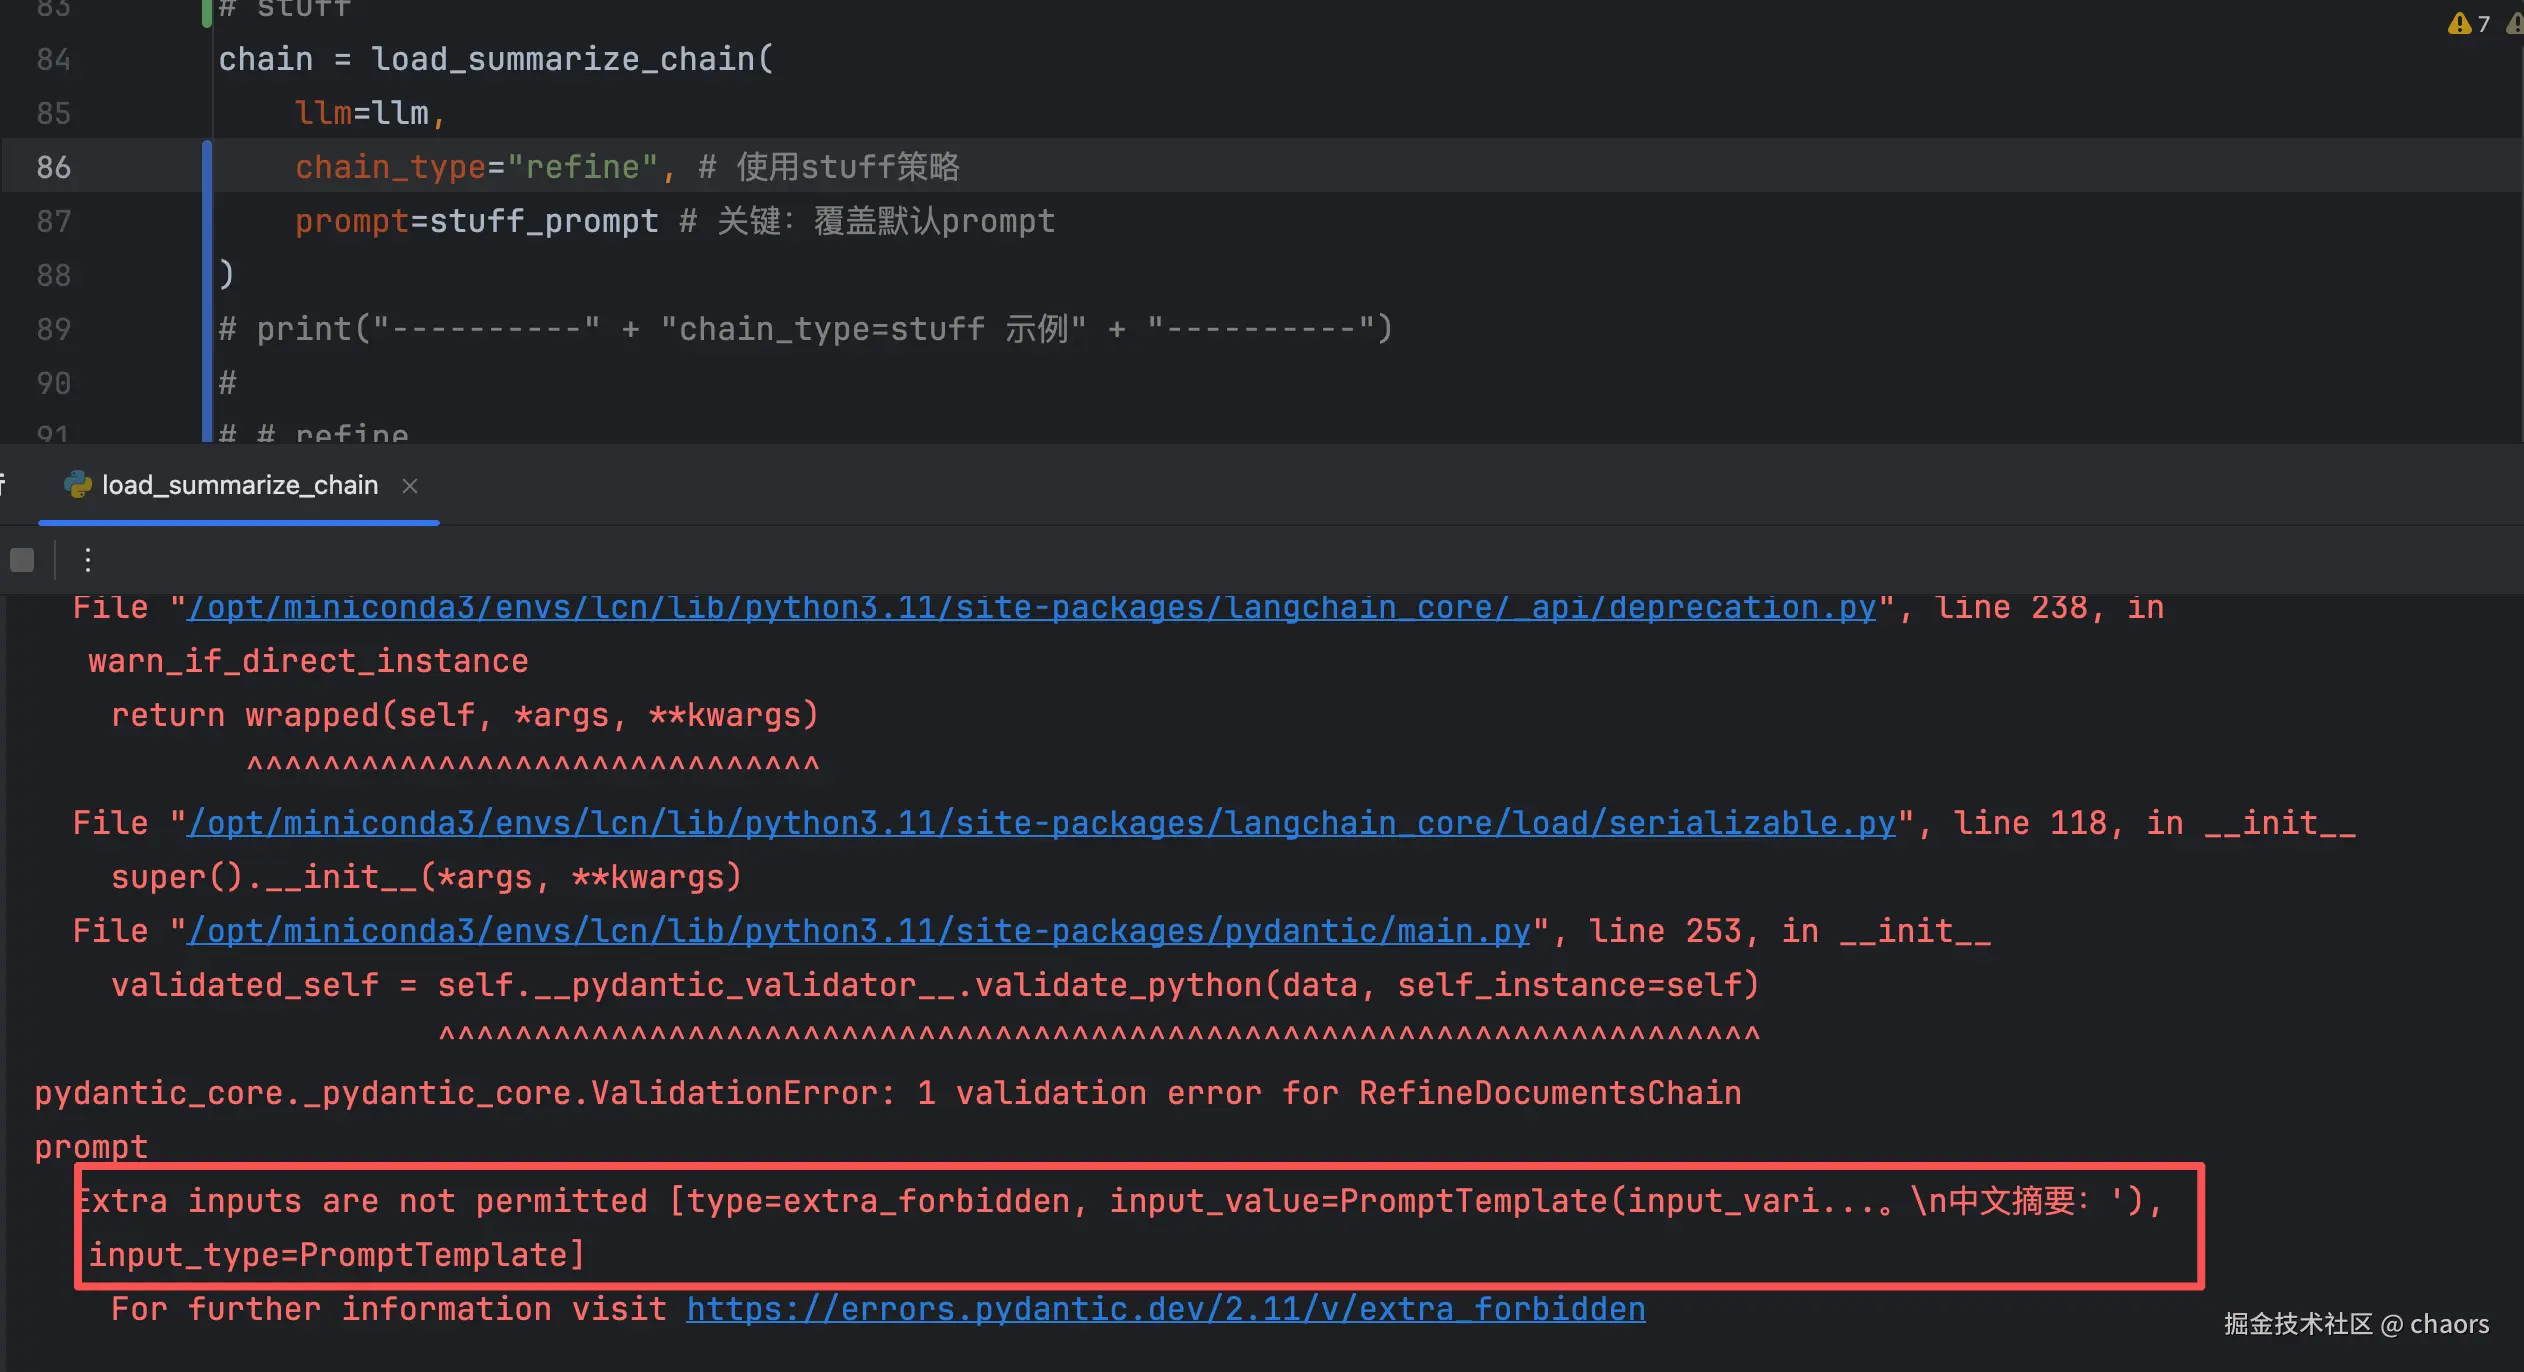The width and height of the screenshot is (2524, 1372).
Task: Click the stop process square button
Action: (22, 559)
